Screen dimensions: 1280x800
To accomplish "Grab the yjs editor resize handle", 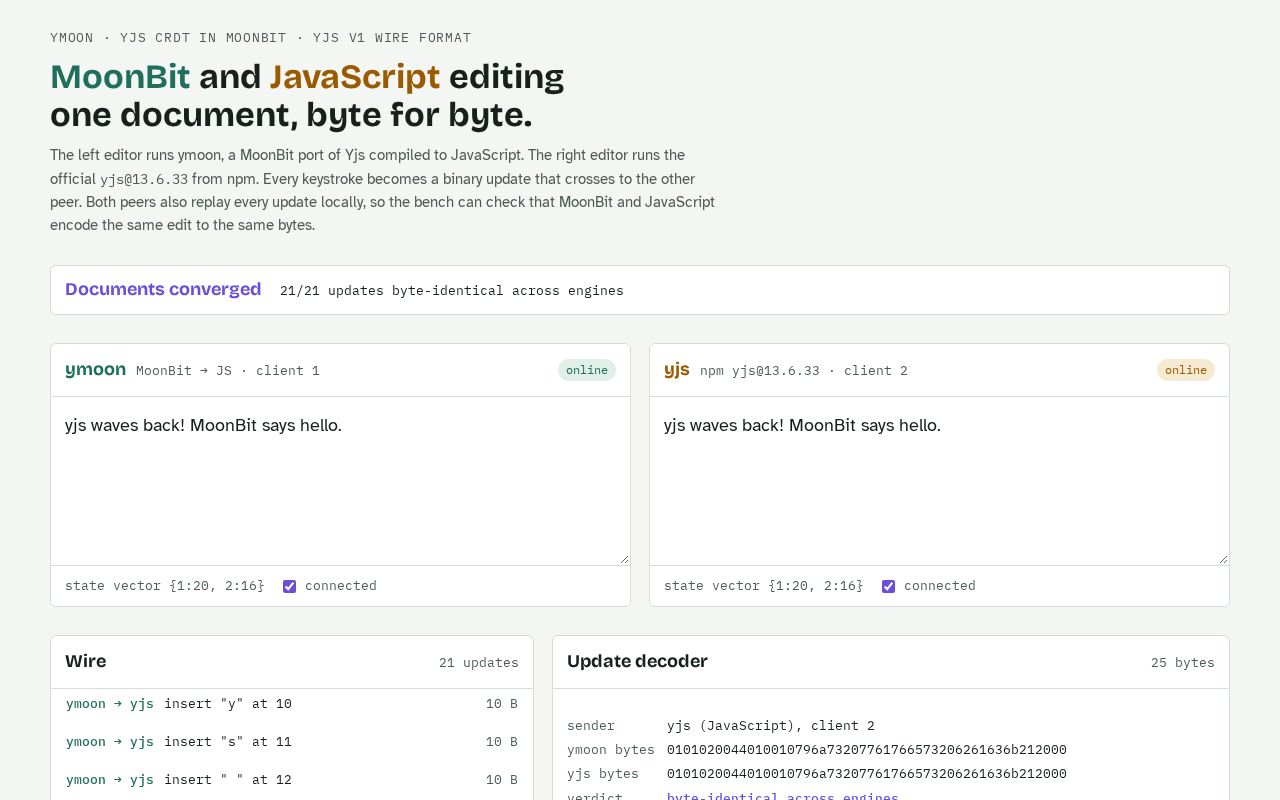I will (x=1223, y=559).
